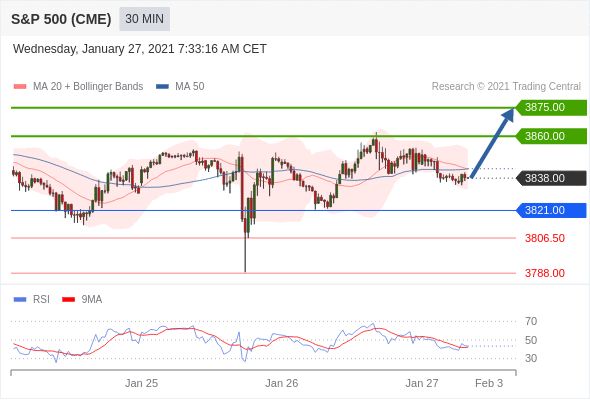Click the Jan 25 date axis label
This screenshot has height=400, width=590.
pyautogui.click(x=141, y=383)
